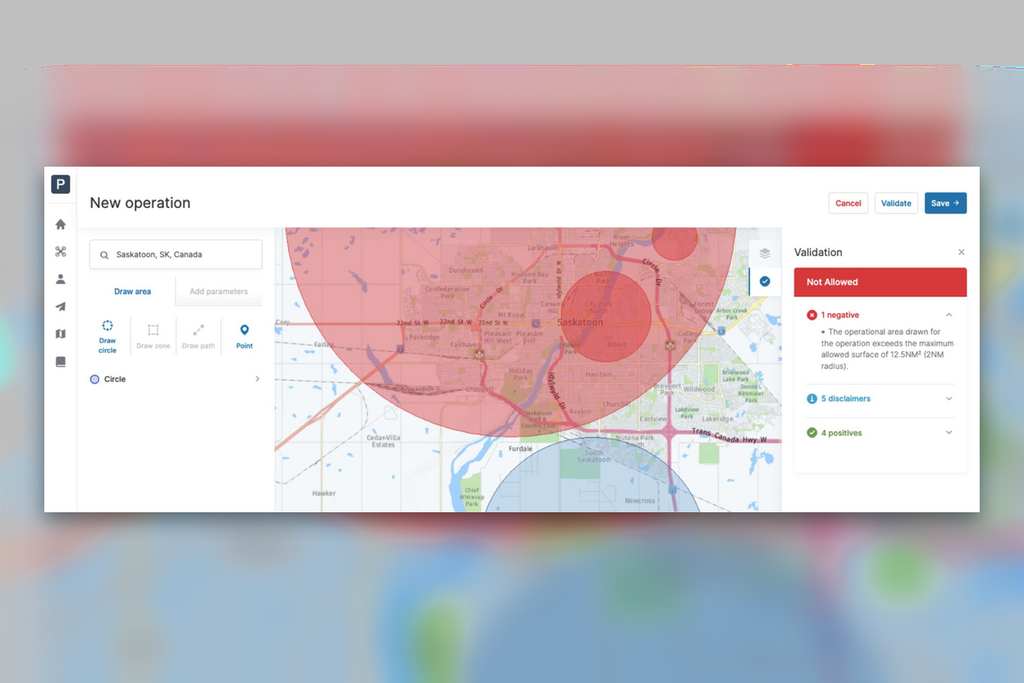This screenshot has width=1024, height=683.
Task: Click the search magnifier icon
Action: click(x=104, y=255)
